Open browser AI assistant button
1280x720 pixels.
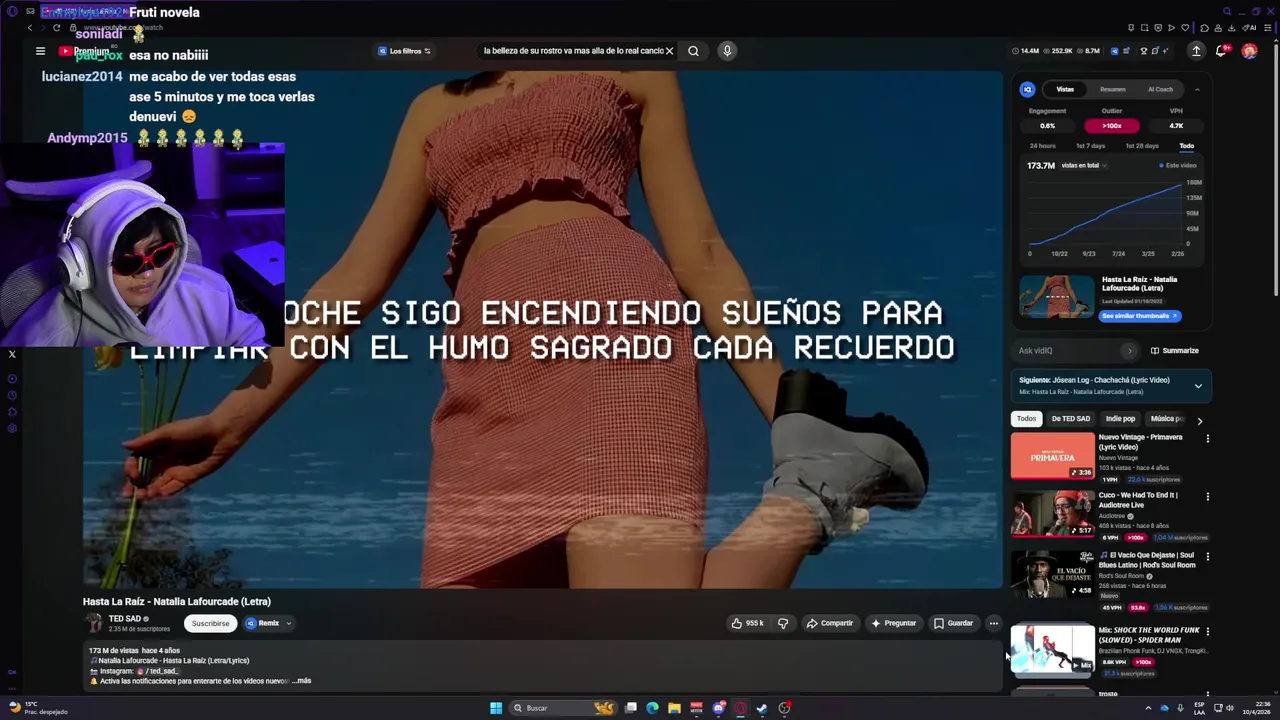coord(1248,28)
